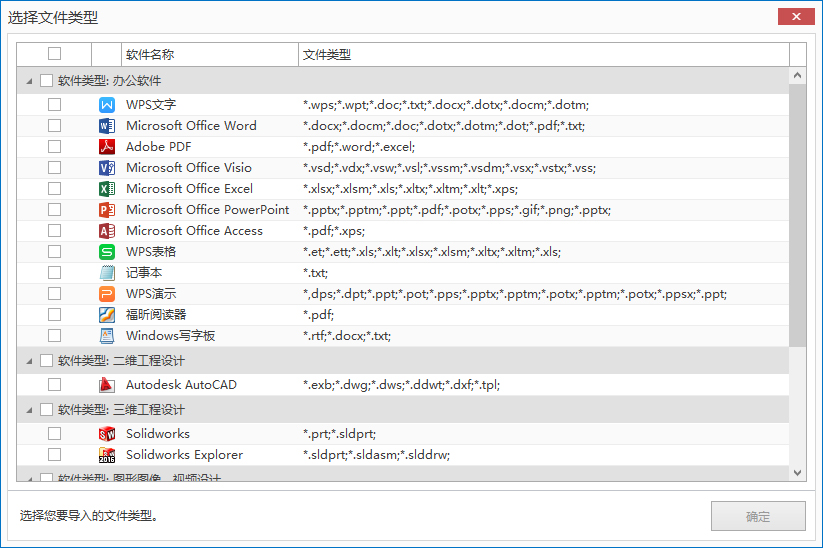Check the select-all checkbox in header
Image resolution: width=823 pixels, height=548 pixels.
click(54, 54)
